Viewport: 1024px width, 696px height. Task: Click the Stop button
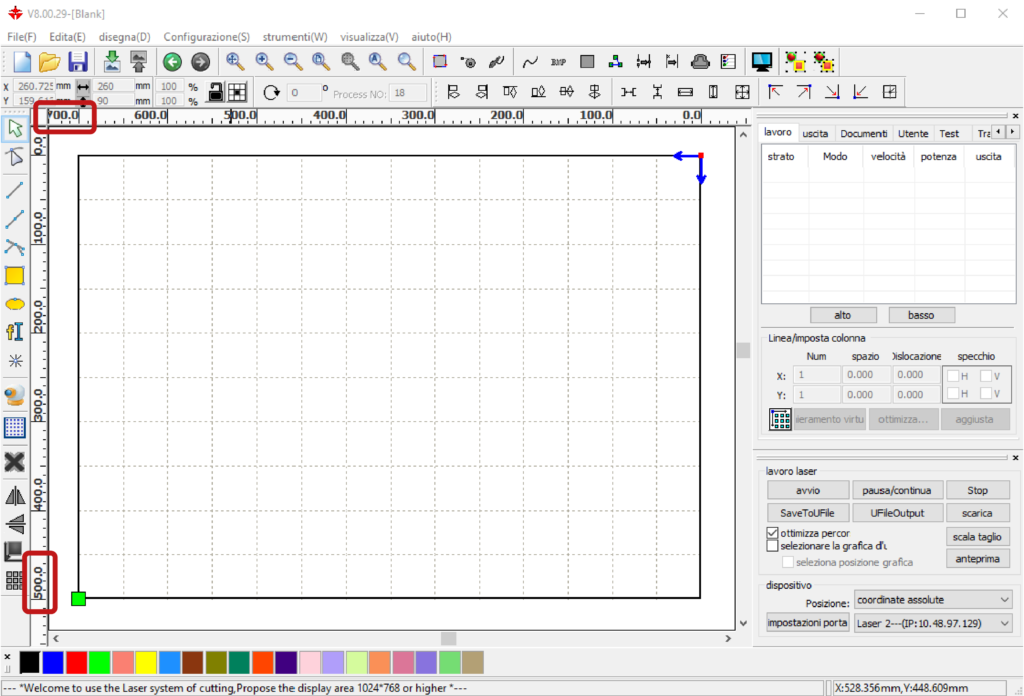pyautogui.click(x=977, y=490)
